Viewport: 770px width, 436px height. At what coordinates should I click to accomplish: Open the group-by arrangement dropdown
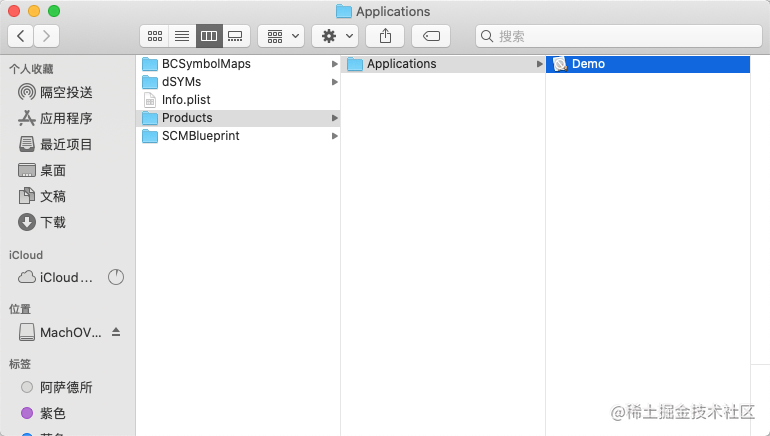[x=281, y=36]
